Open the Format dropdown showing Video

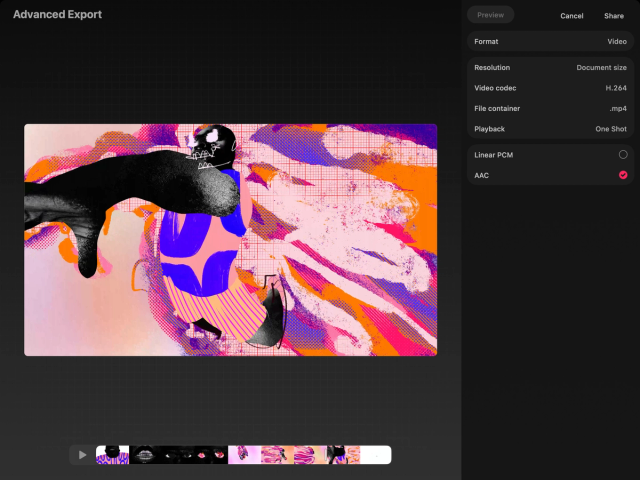click(550, 41)
